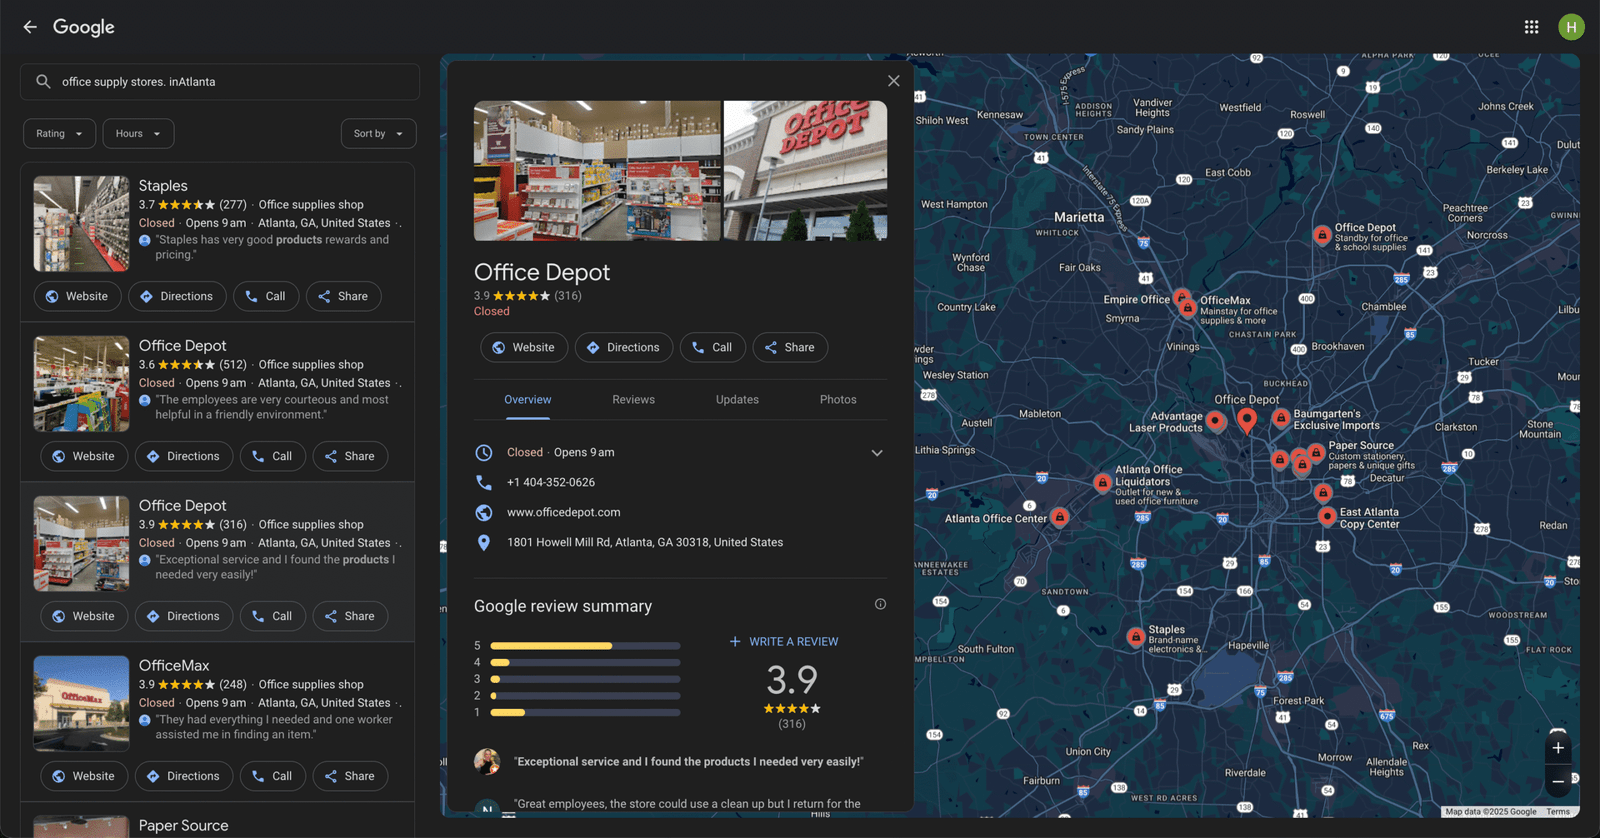Click the phone icon beside +1 404-352-0626
Viewport: 1600px width, 838px height.
point(484,482)
